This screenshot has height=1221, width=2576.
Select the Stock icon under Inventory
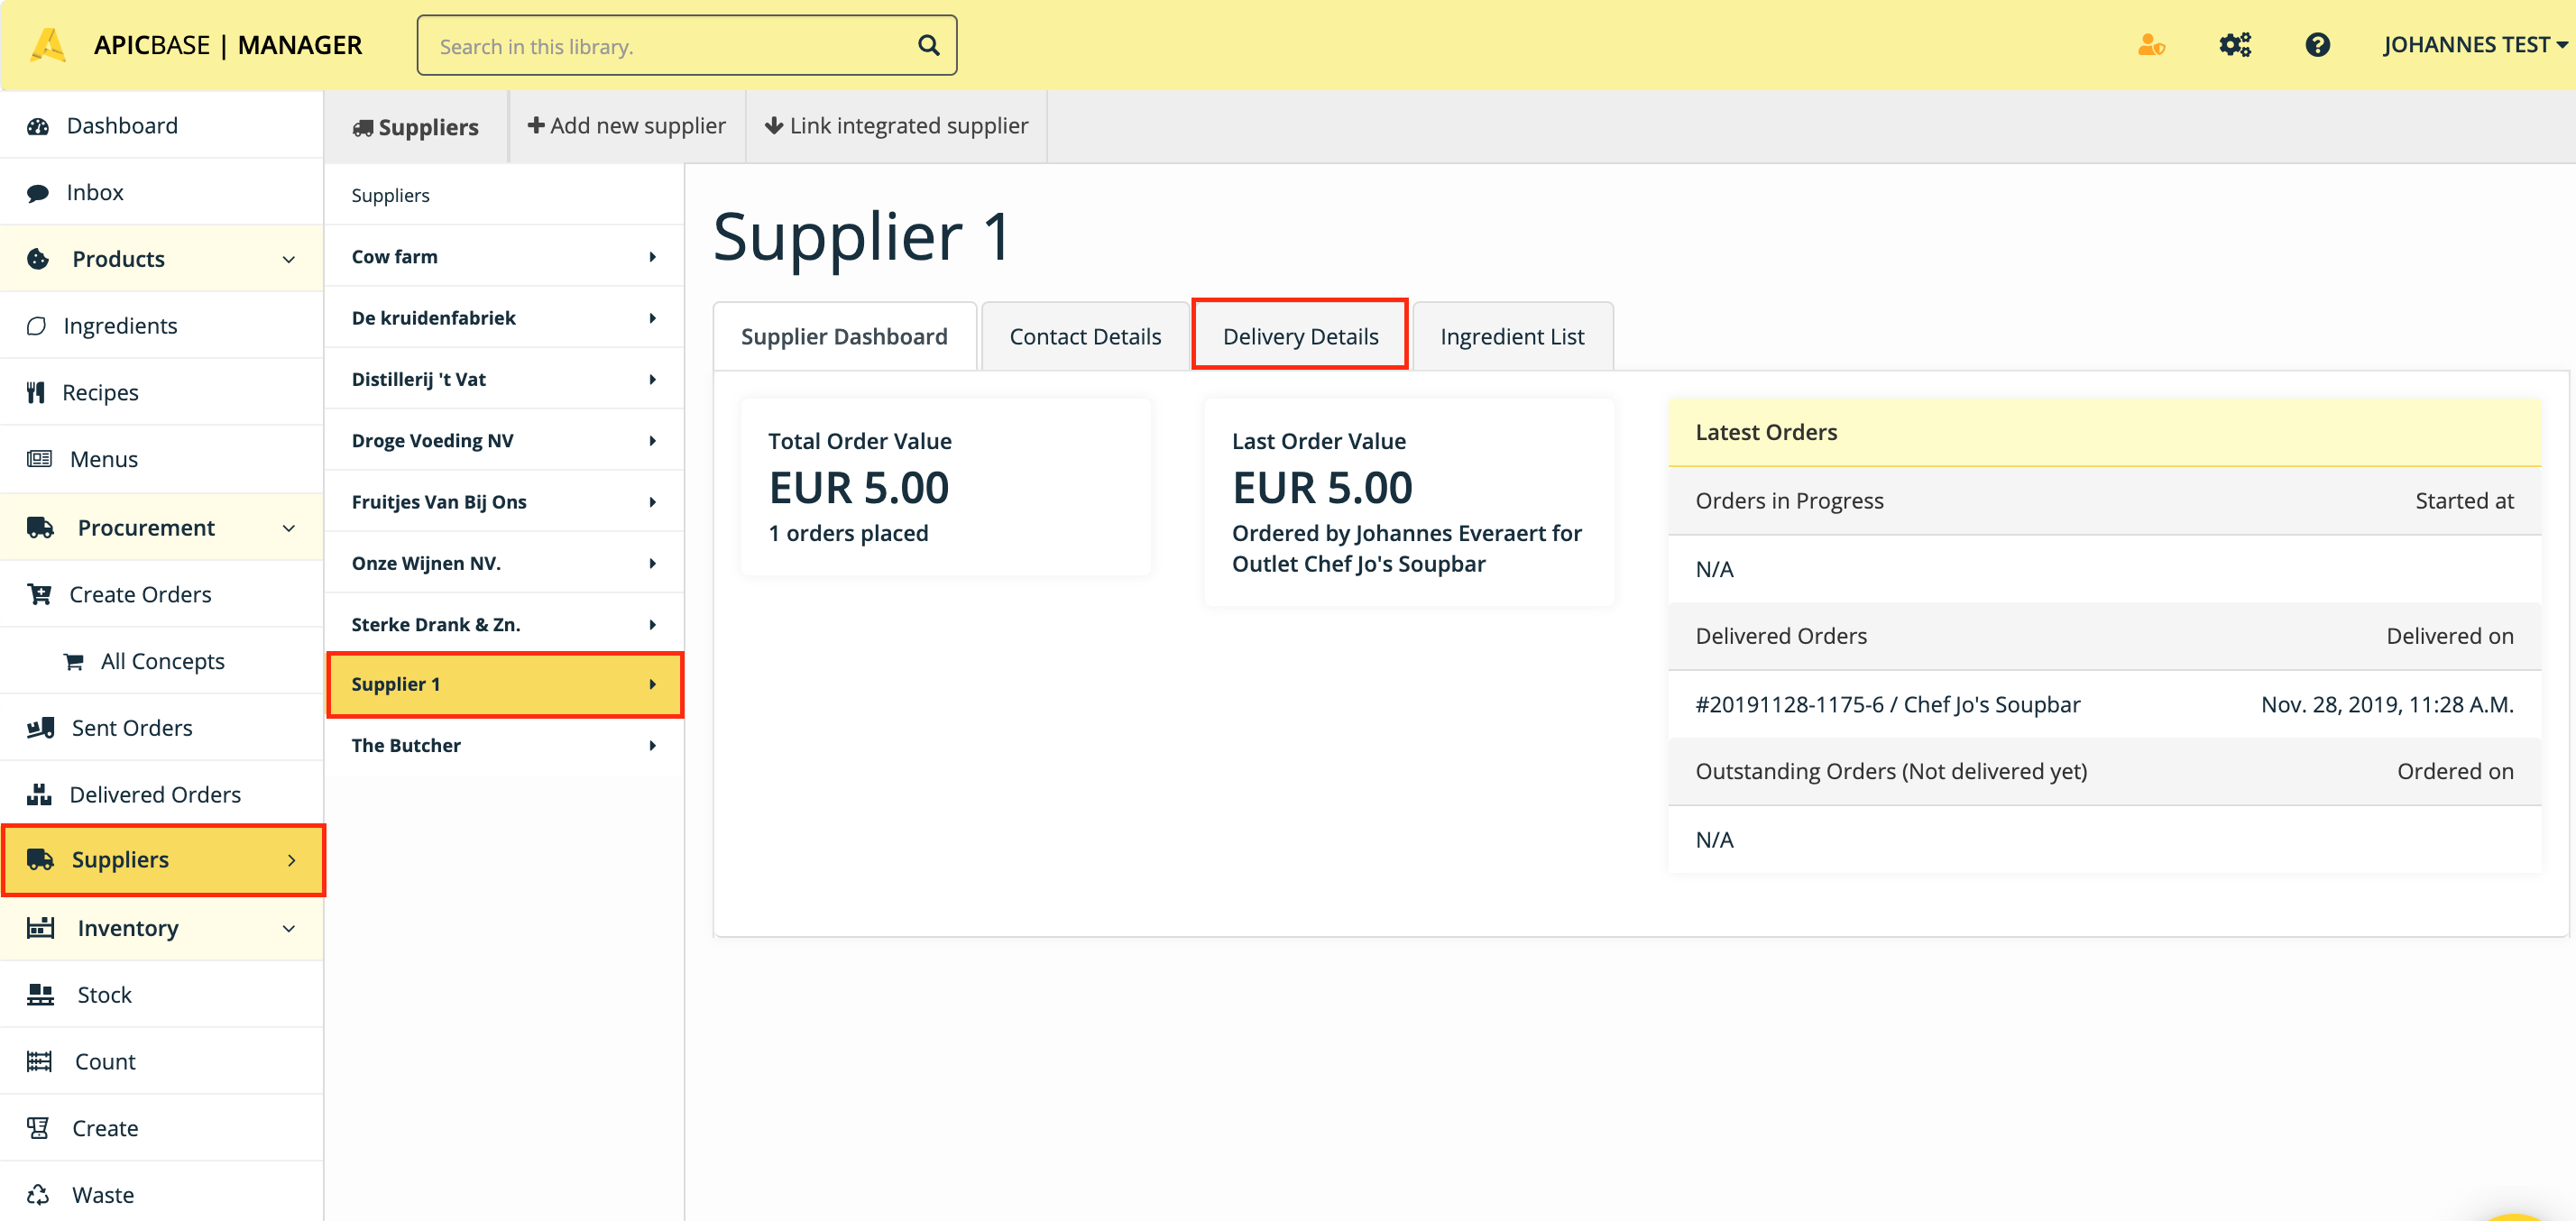38,994
